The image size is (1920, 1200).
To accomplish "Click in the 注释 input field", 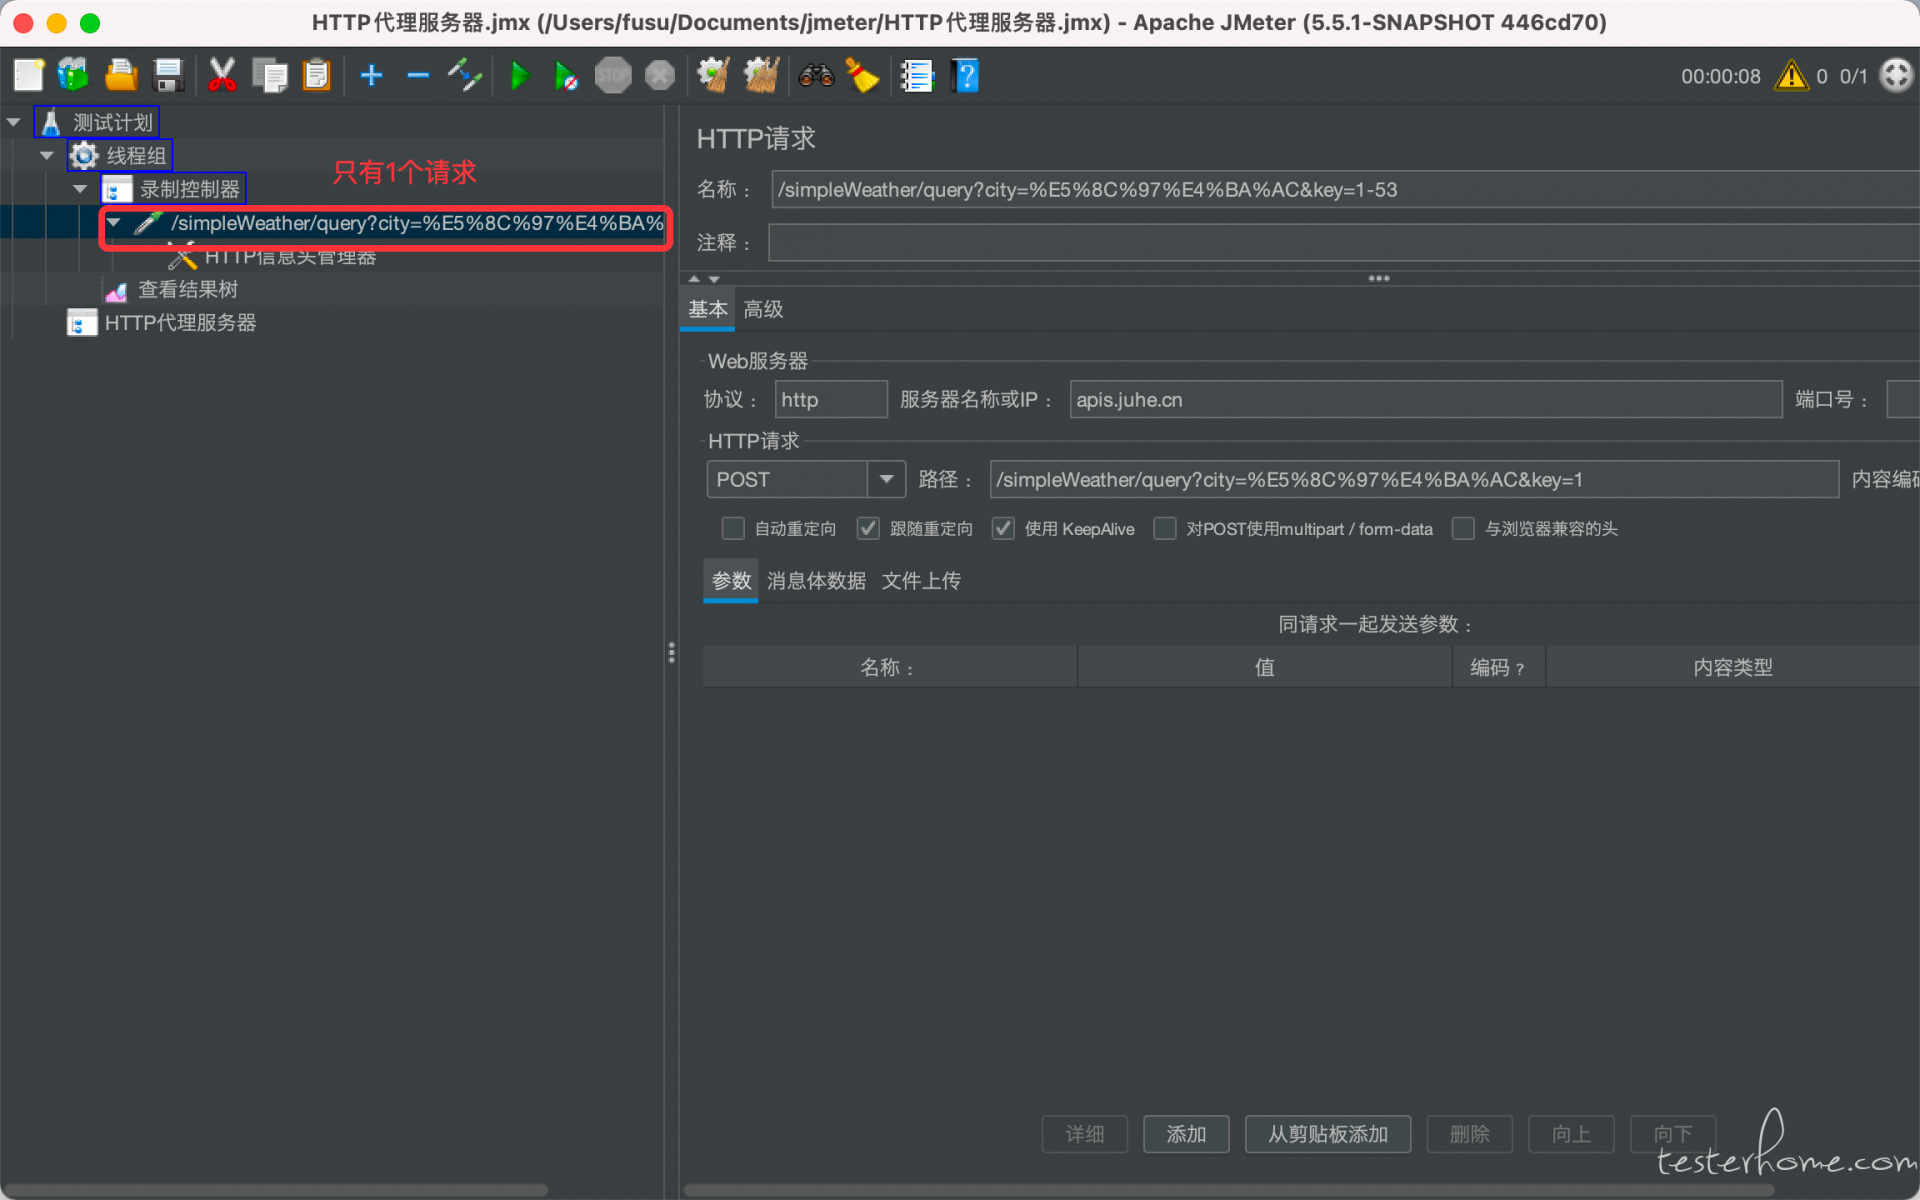I will 1343,243.
